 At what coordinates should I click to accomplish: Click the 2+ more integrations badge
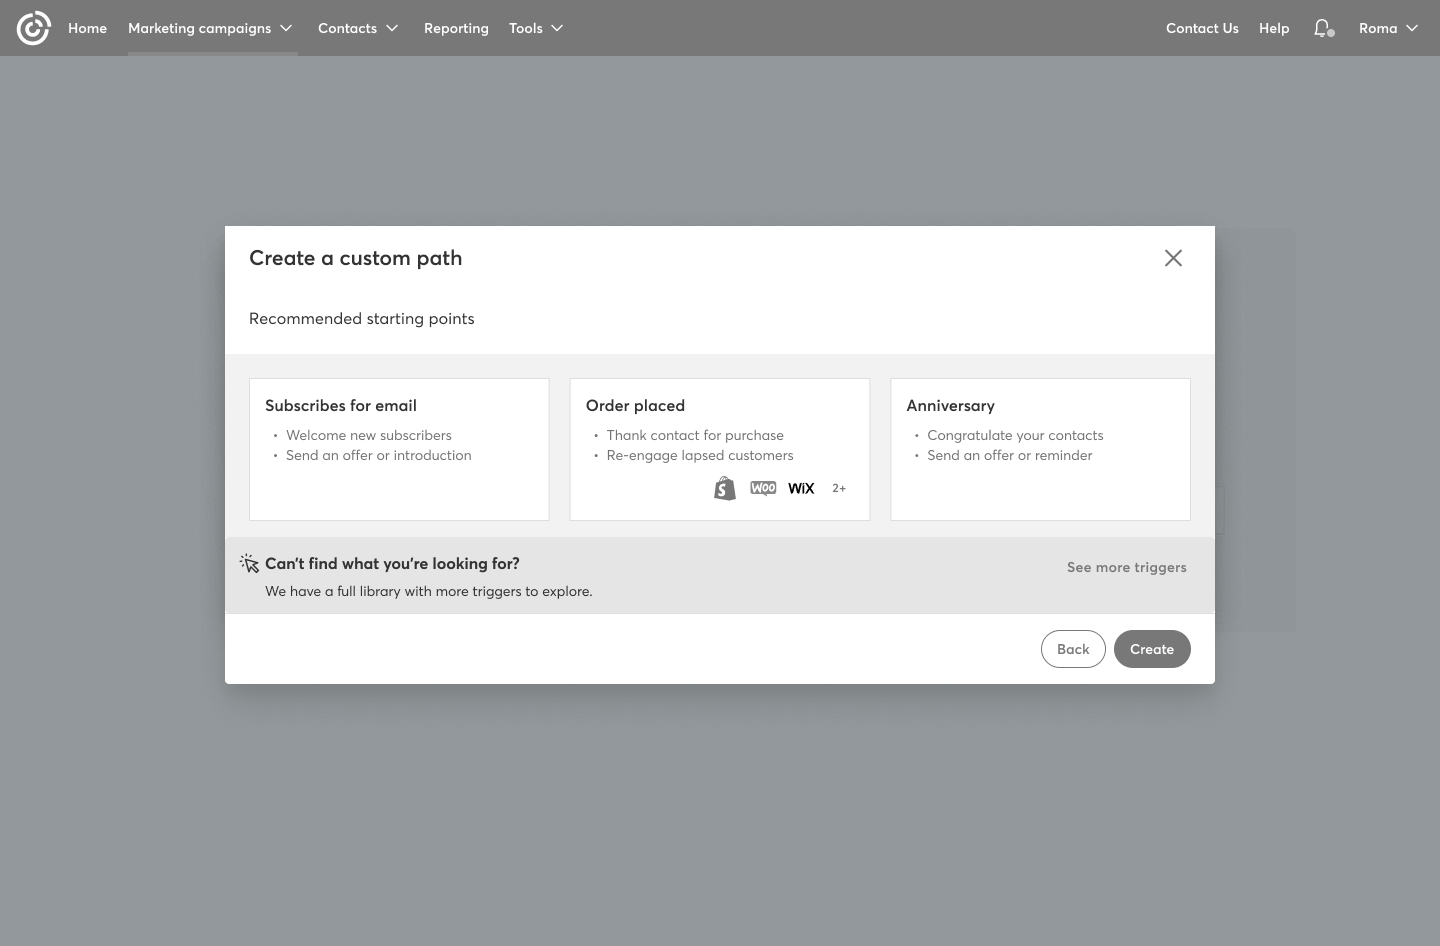[839, 488]
